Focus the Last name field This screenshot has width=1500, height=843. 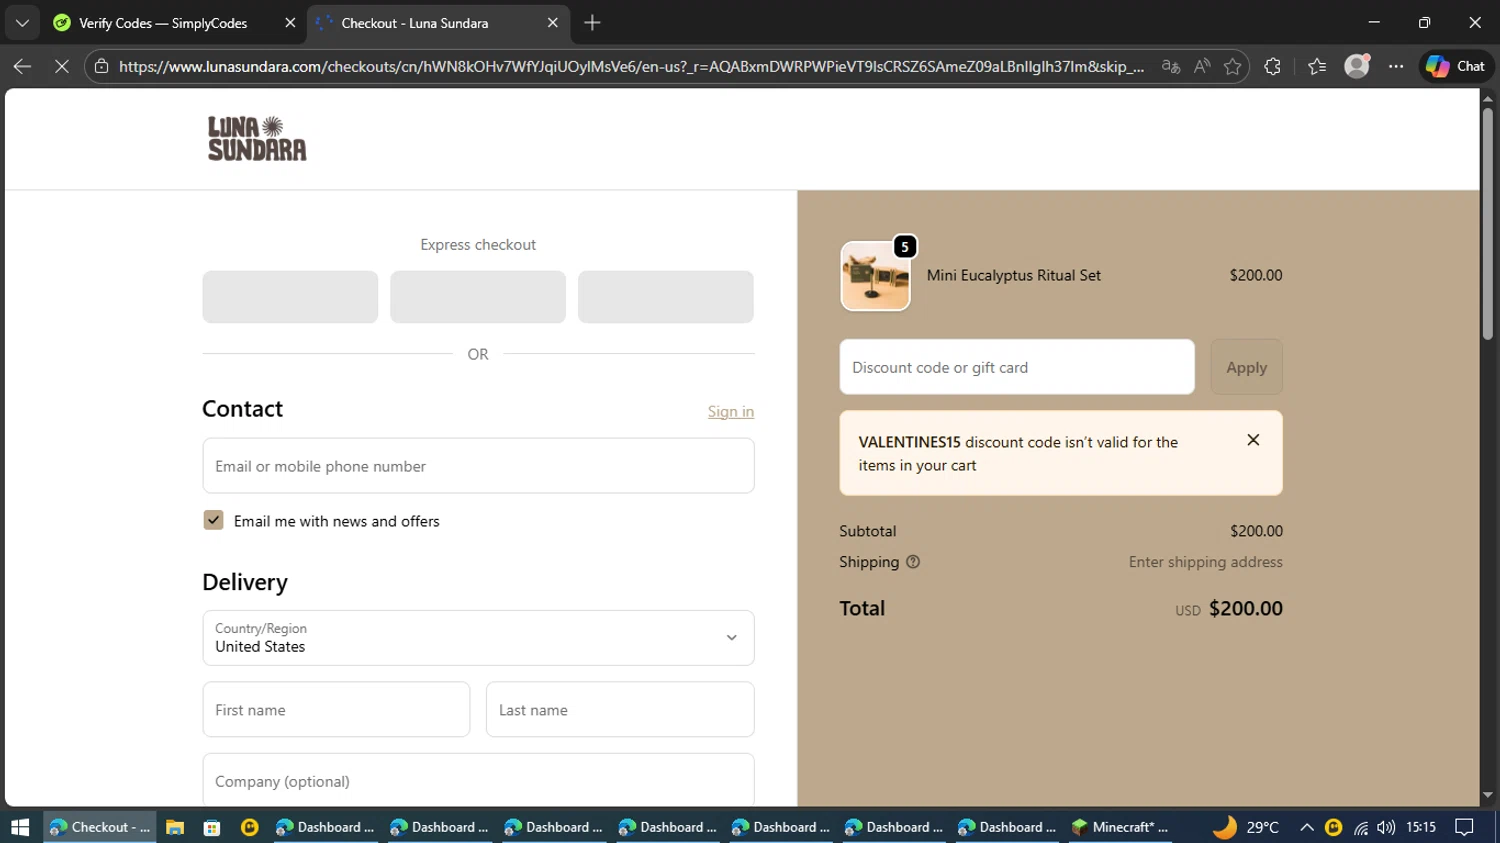click(620, 710)
